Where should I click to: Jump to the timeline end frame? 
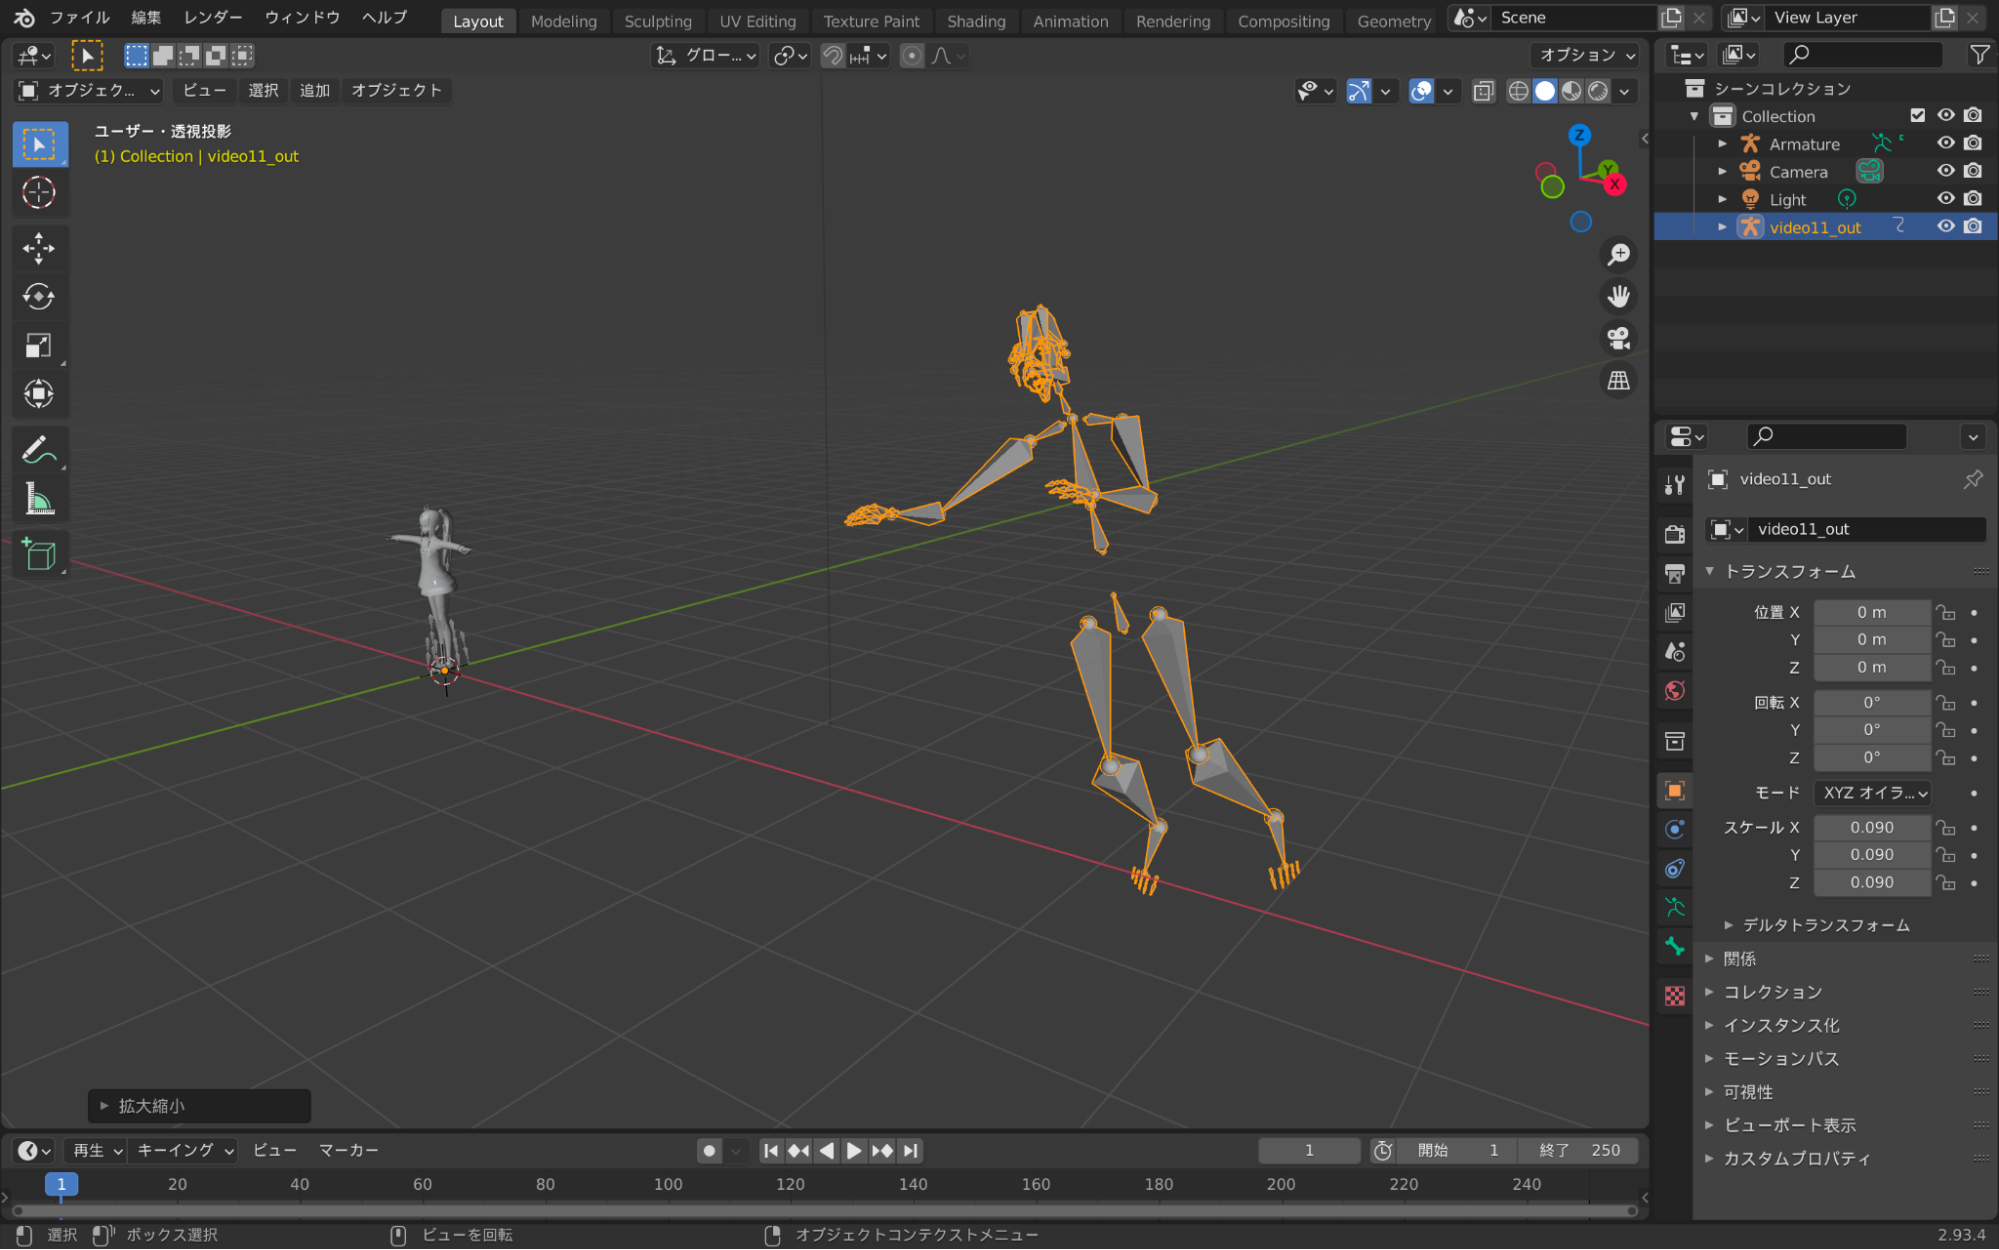910,1151
